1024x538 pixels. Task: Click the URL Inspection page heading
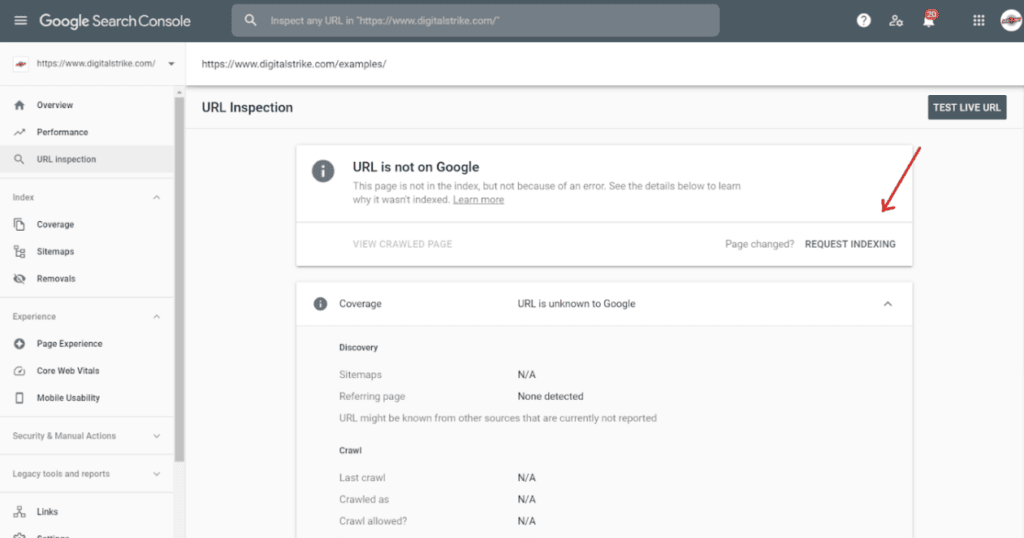point(247,108)
